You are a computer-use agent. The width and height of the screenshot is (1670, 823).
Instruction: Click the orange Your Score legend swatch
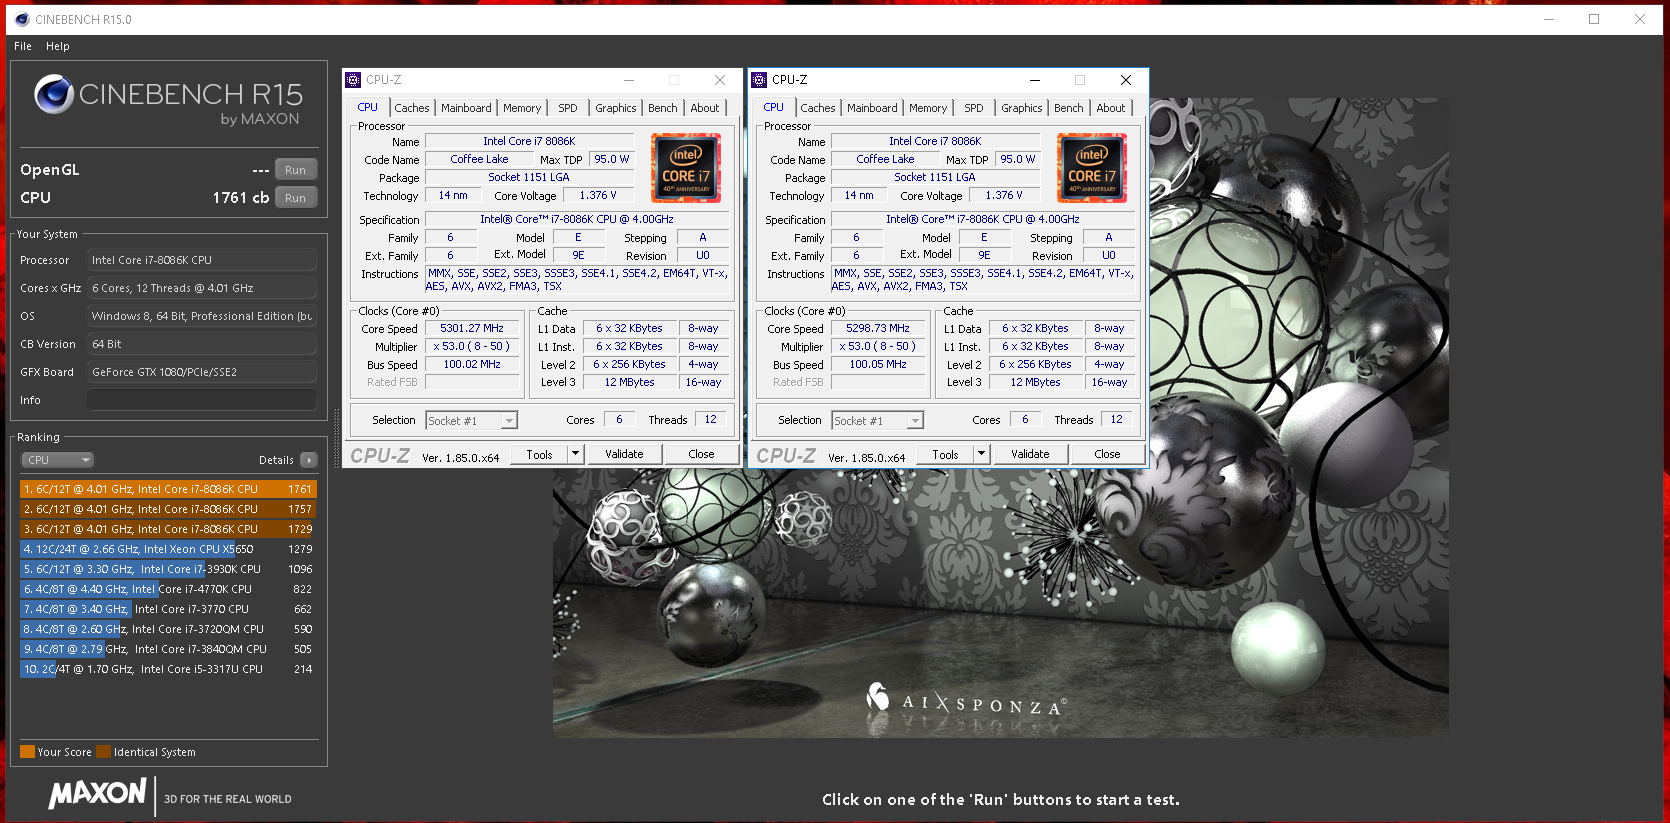coord(27,752)
